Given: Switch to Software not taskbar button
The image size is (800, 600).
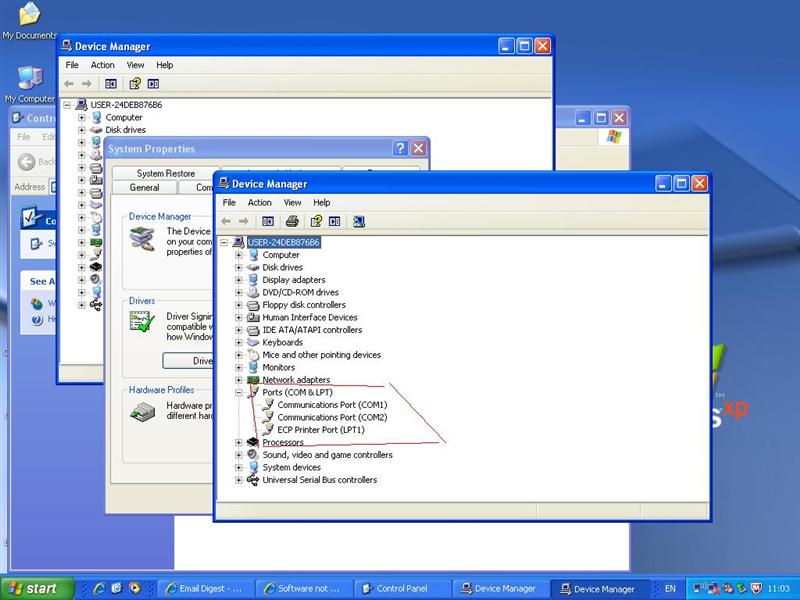Looking at the screenshot, I should (304, 588).
